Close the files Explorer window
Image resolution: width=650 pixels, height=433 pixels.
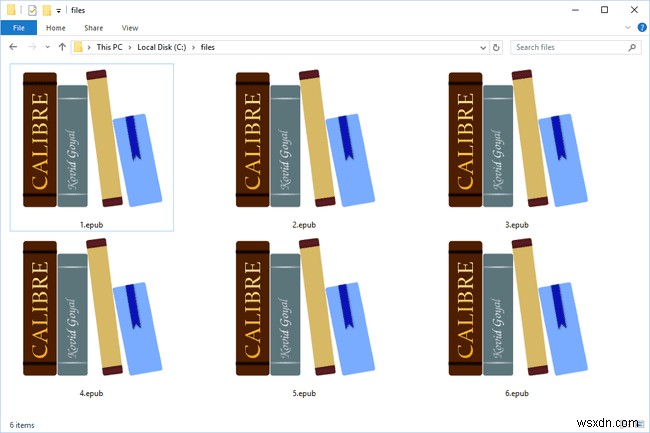pyautogui.click(x=634, y=10)
